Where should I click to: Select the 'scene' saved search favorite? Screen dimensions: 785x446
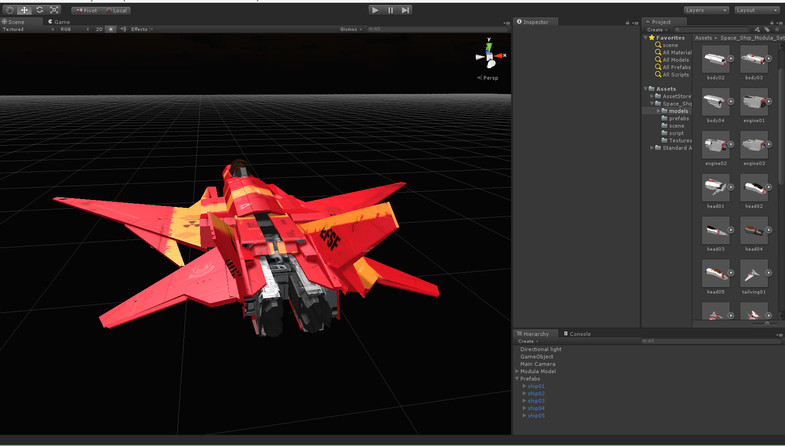click(666, 45)
